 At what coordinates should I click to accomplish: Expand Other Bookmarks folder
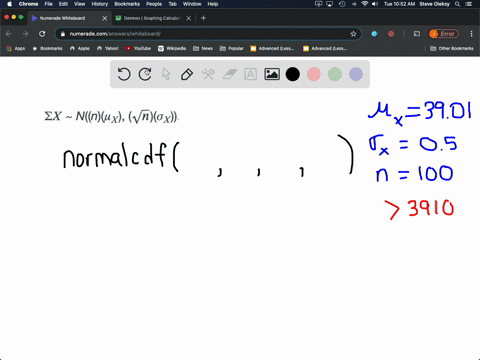point(452,48)
